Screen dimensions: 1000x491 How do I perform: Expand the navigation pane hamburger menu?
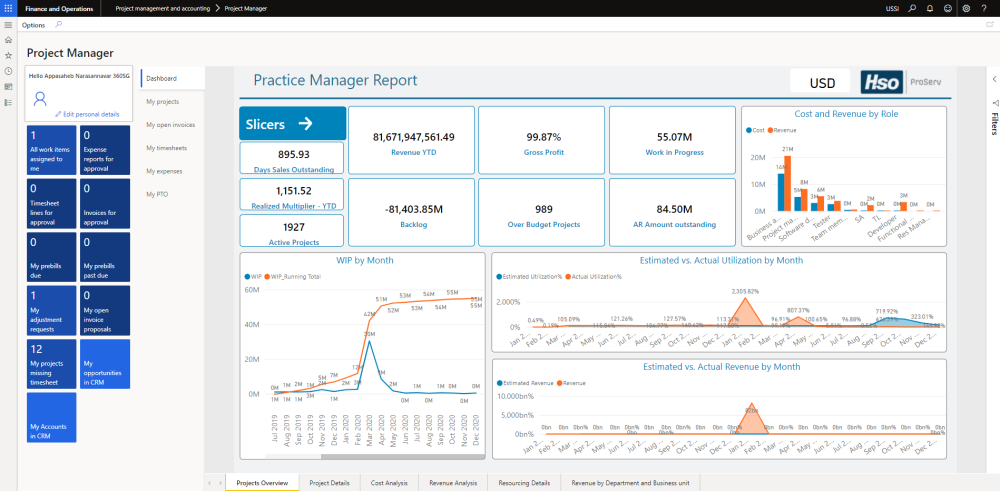coord(8,25)
